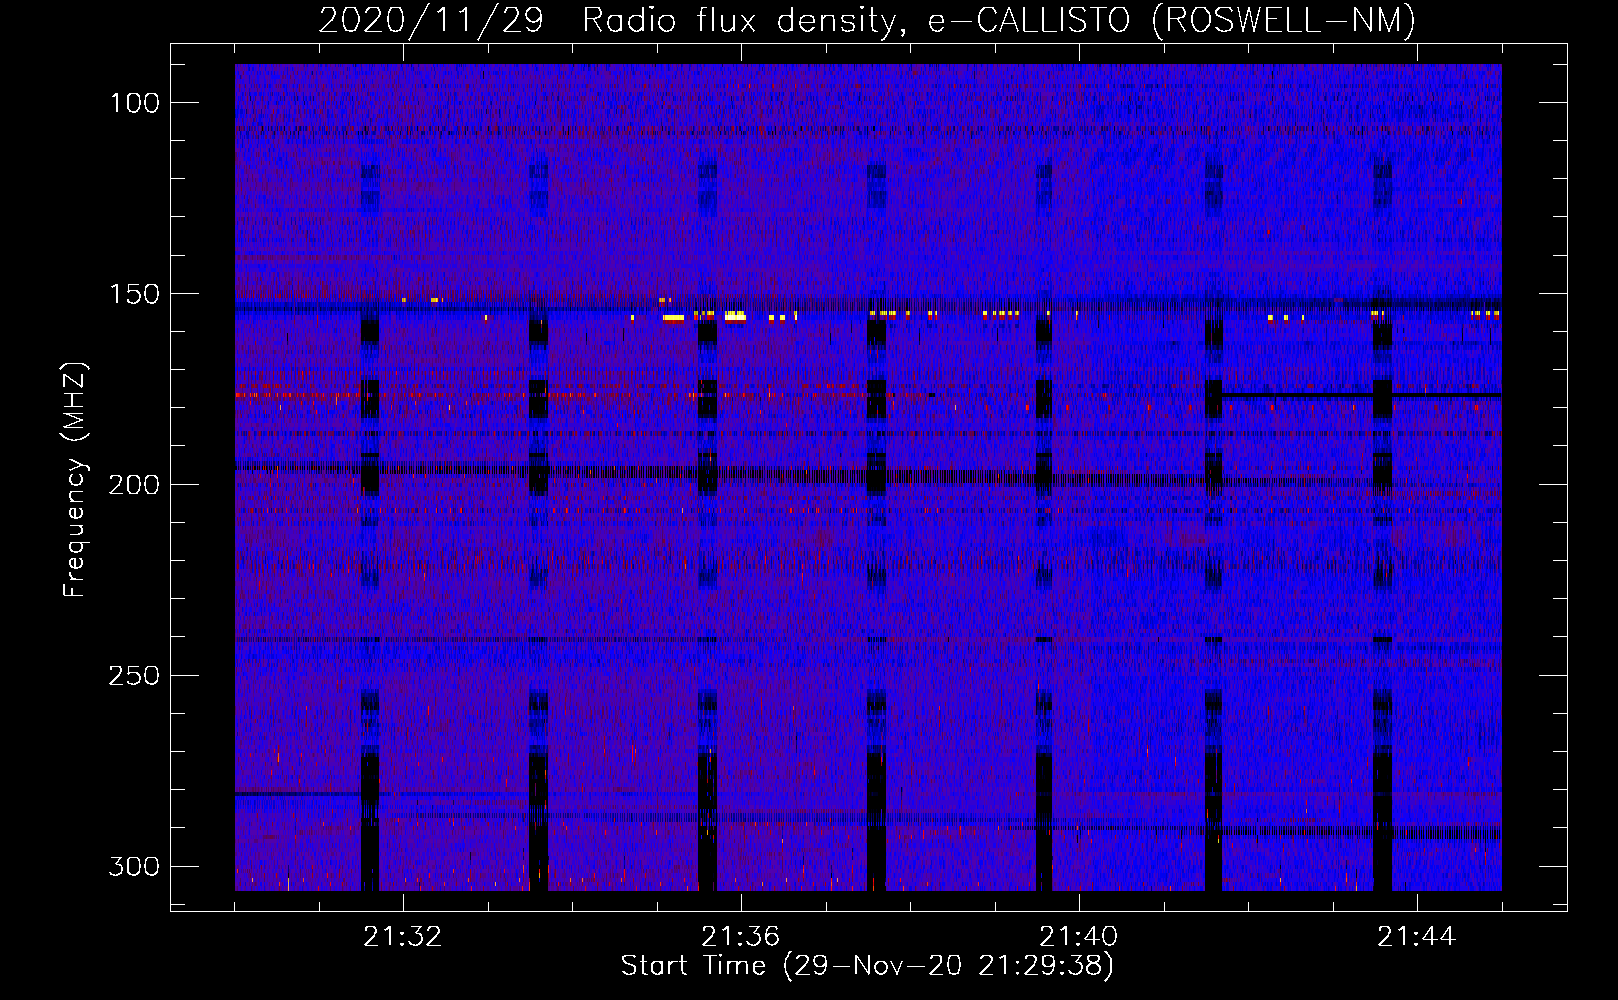Click the frequency tick label '100'
The image size is (1618, 1000).
[134, 103]
